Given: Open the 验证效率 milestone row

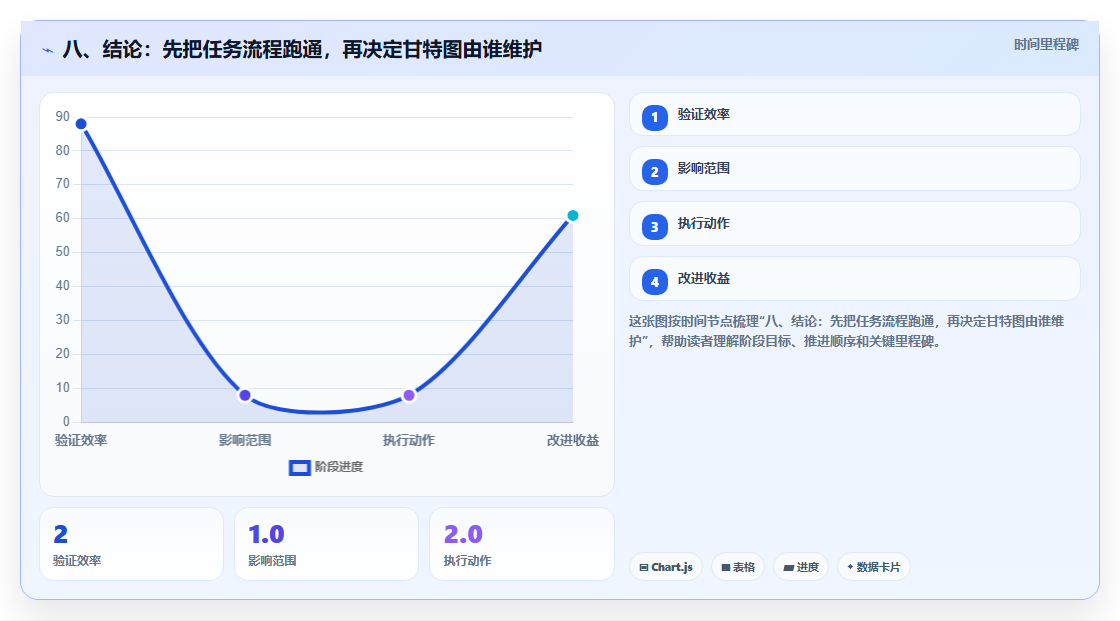Looking at the screenshot, I should tap(854, 114).
